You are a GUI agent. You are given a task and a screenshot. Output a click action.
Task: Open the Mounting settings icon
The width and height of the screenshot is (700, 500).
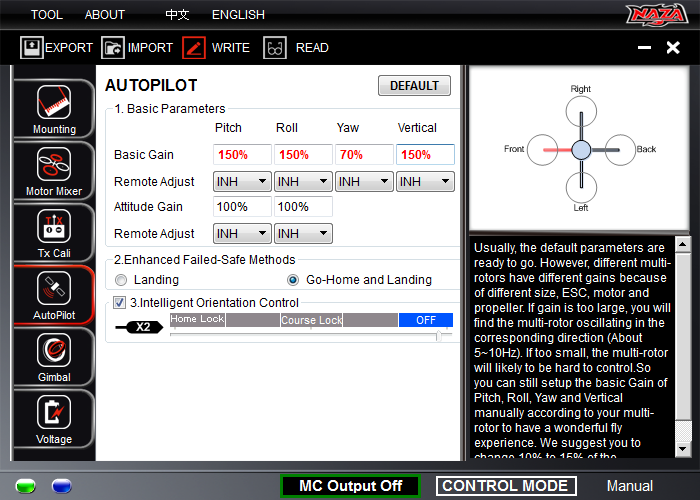coord(54,104)
